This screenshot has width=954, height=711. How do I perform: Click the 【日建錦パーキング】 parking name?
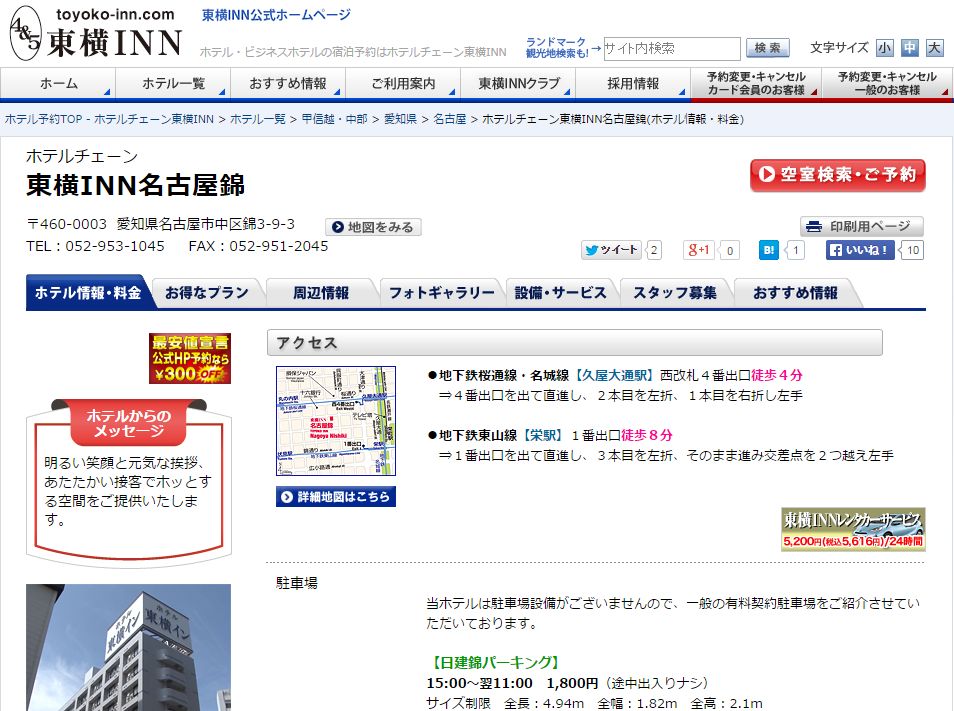(493, 662)
